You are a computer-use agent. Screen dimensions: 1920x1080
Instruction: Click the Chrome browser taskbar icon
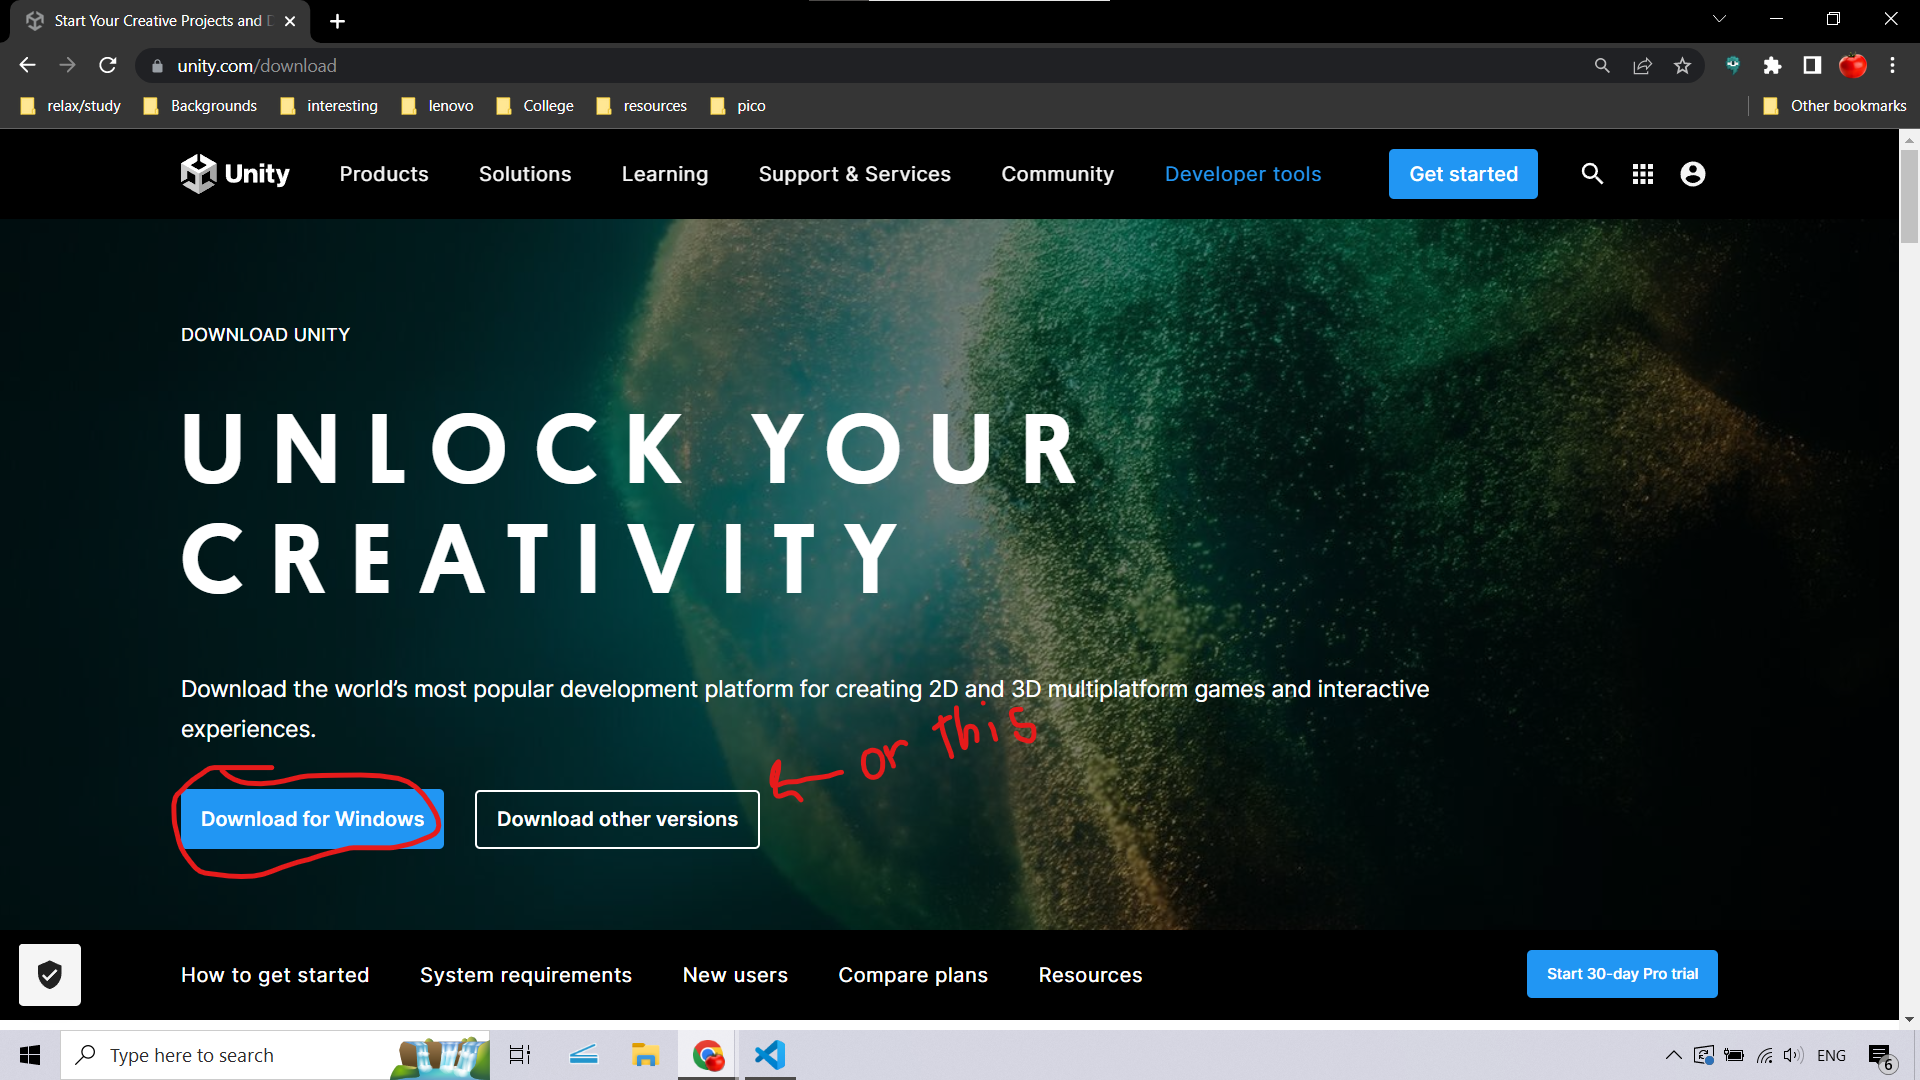click(707, 1054)
